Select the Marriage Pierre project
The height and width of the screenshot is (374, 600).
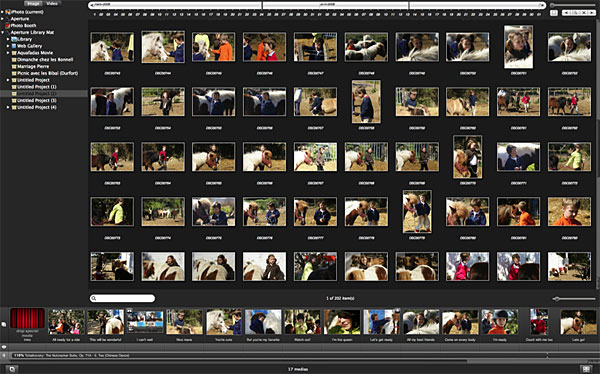coord(33,67)
